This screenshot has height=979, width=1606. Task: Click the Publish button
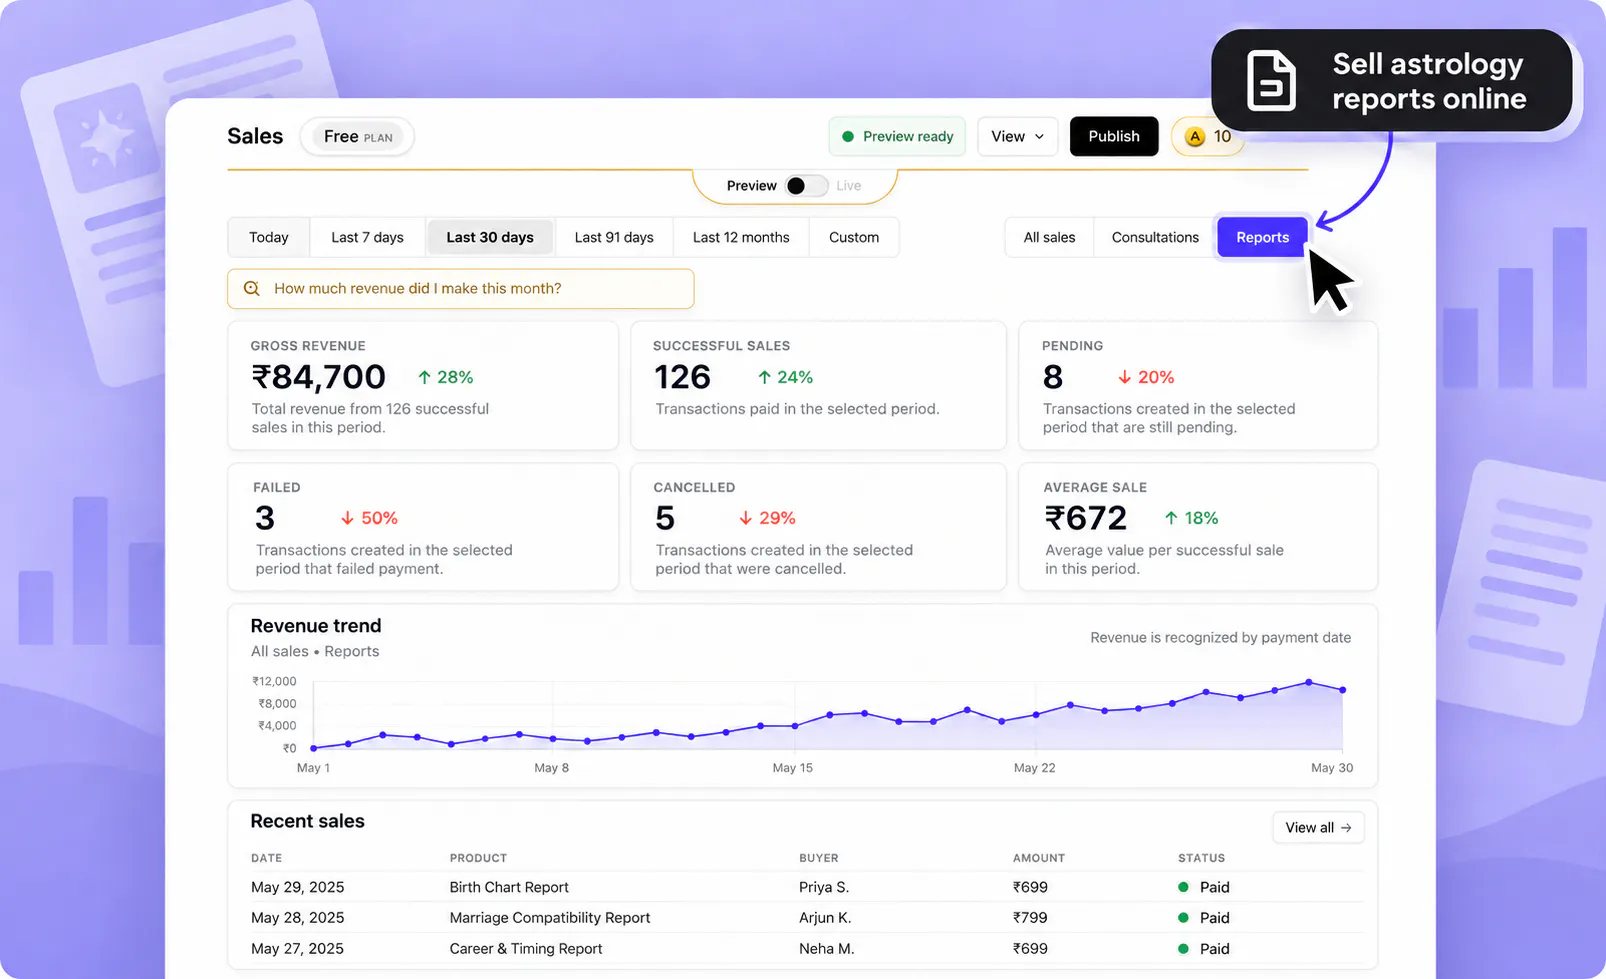[x=1114, y=137]
